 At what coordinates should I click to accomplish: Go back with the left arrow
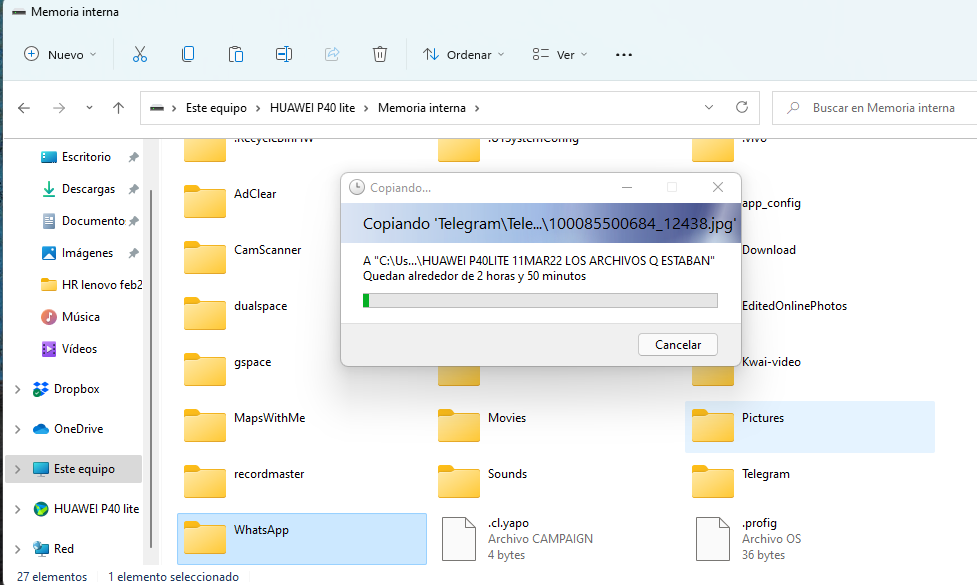coord(24,108)
